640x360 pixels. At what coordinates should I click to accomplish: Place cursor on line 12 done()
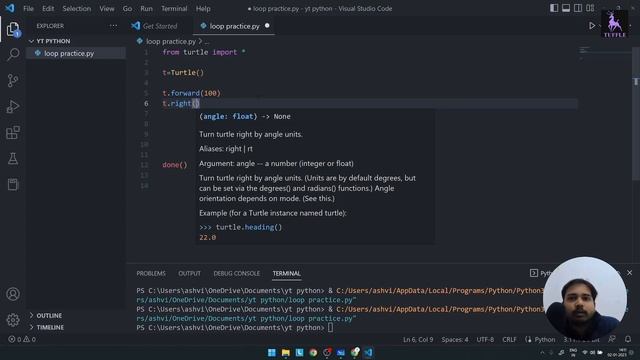coord(174,165)
